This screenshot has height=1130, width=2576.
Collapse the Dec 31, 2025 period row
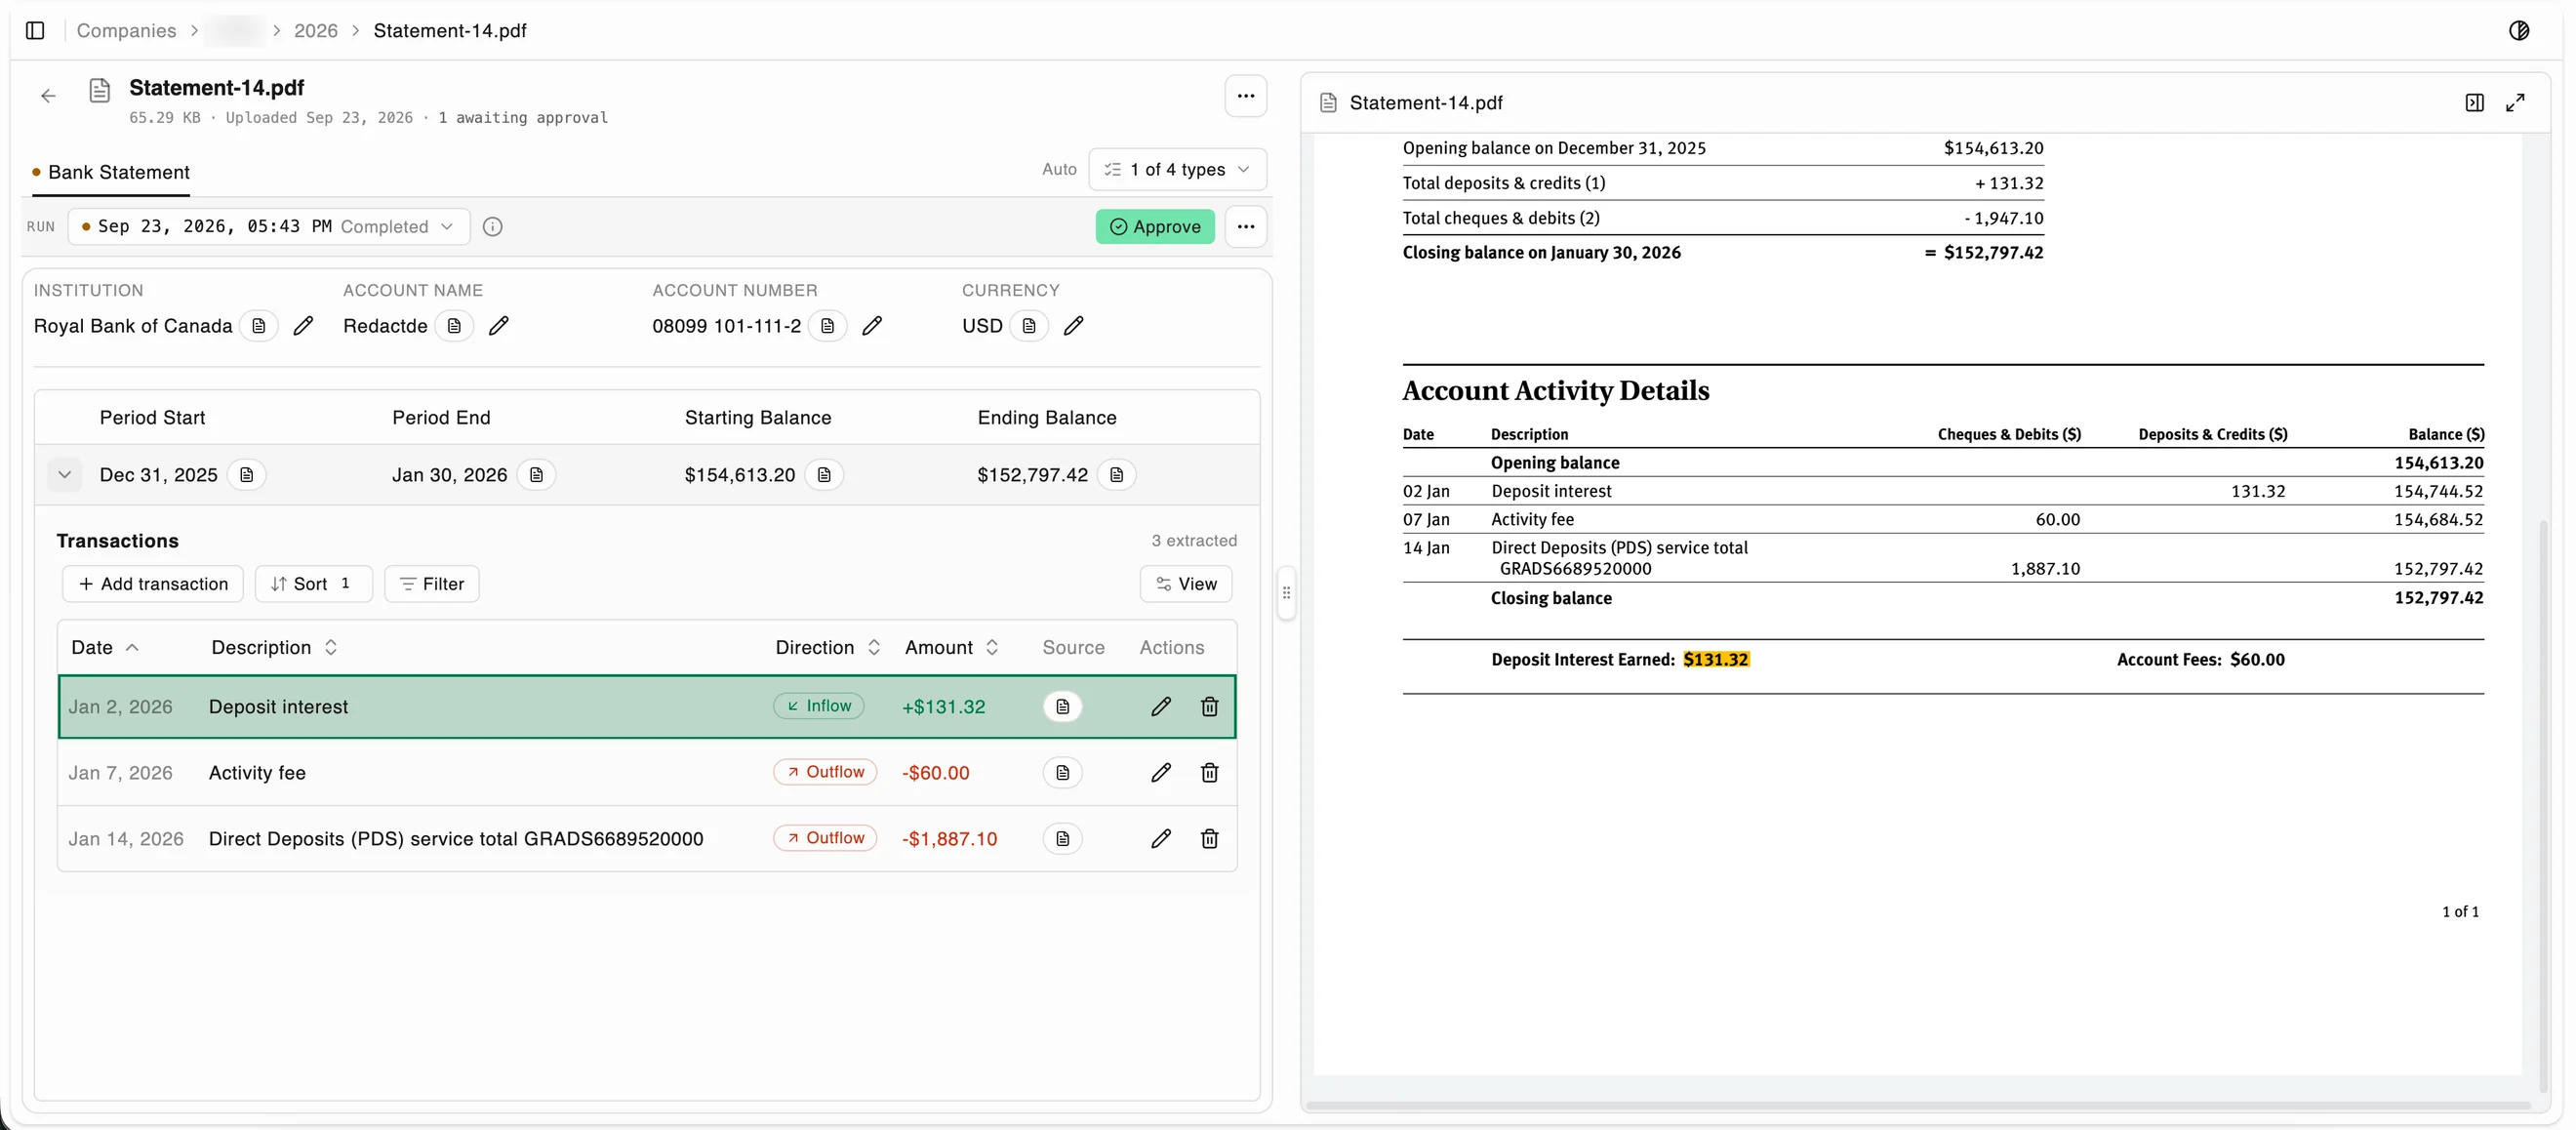tap(64, 475)
